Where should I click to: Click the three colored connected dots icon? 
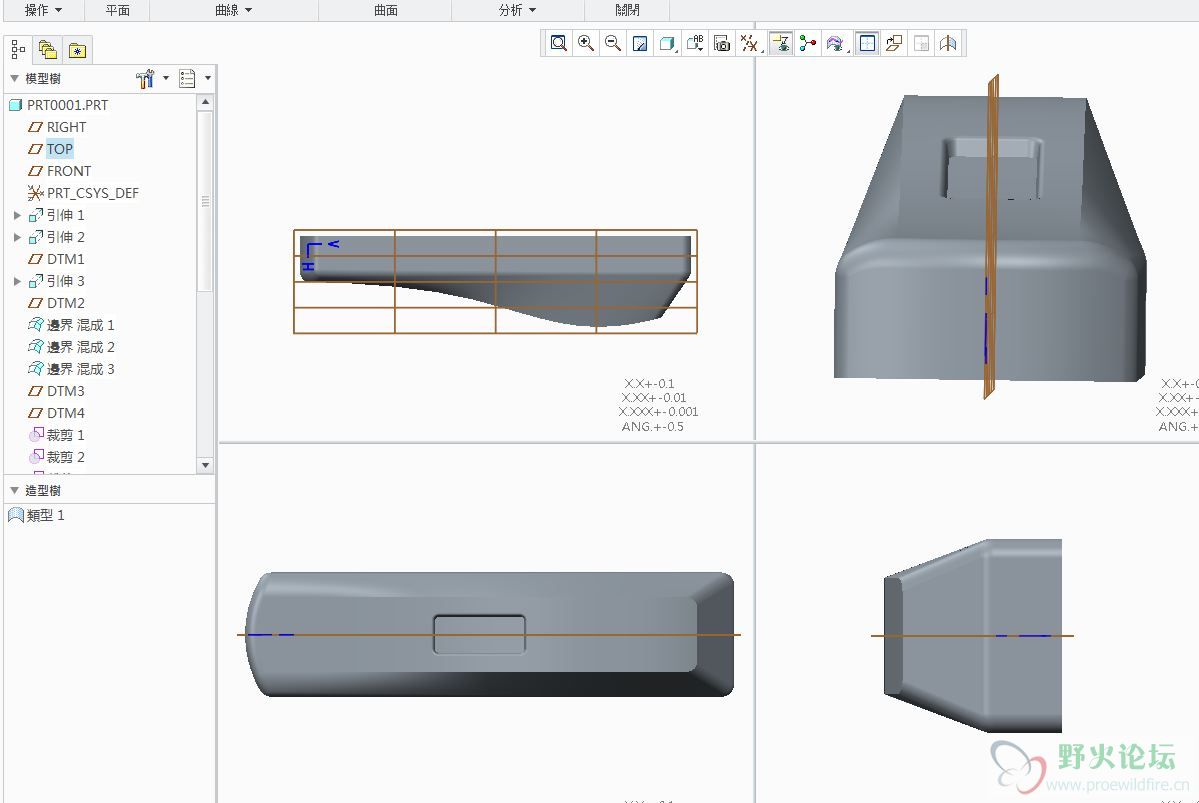coord(807,44)
